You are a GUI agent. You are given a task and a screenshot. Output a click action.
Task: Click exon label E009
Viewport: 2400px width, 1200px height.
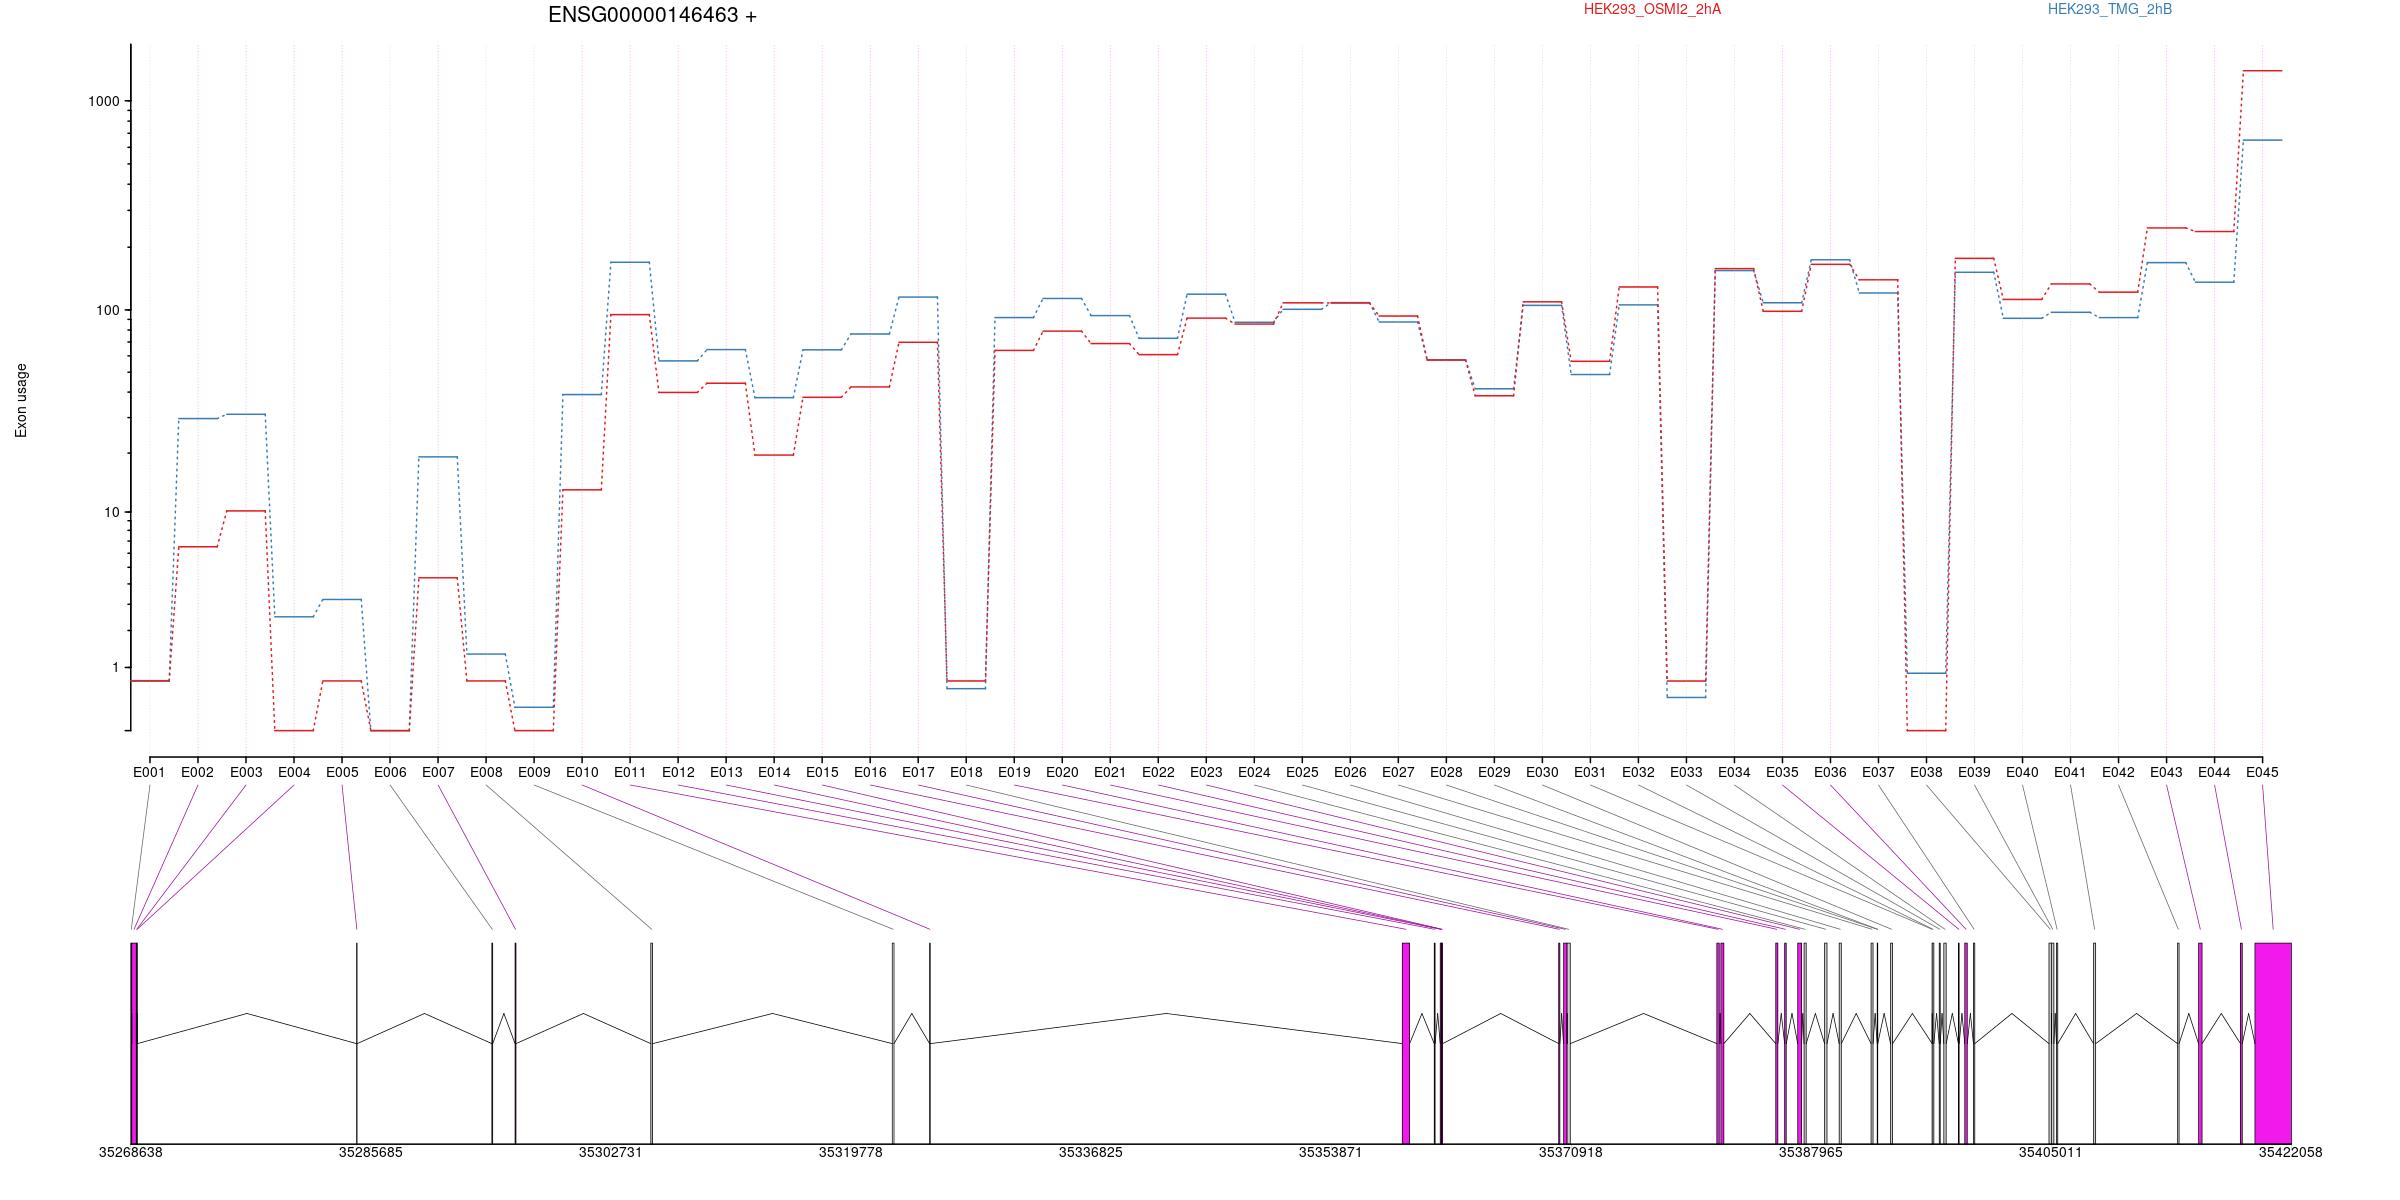[x=534, y=772]
